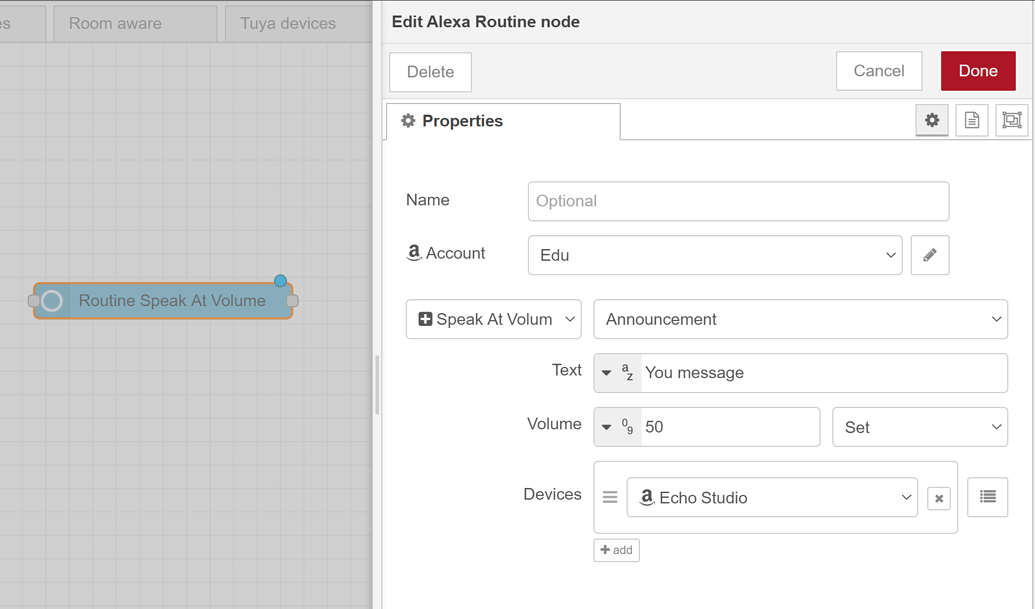Open the Set volume mode dropdown
The height and width of the screenshot is (609, 1035).
coord(919,427)
